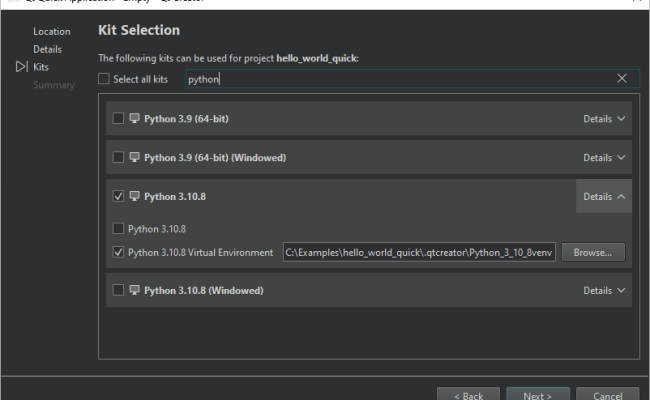Enable the Python 3.9 (64-bit) kit checkbox
This screenshot has width=650, height=400.
118,119
